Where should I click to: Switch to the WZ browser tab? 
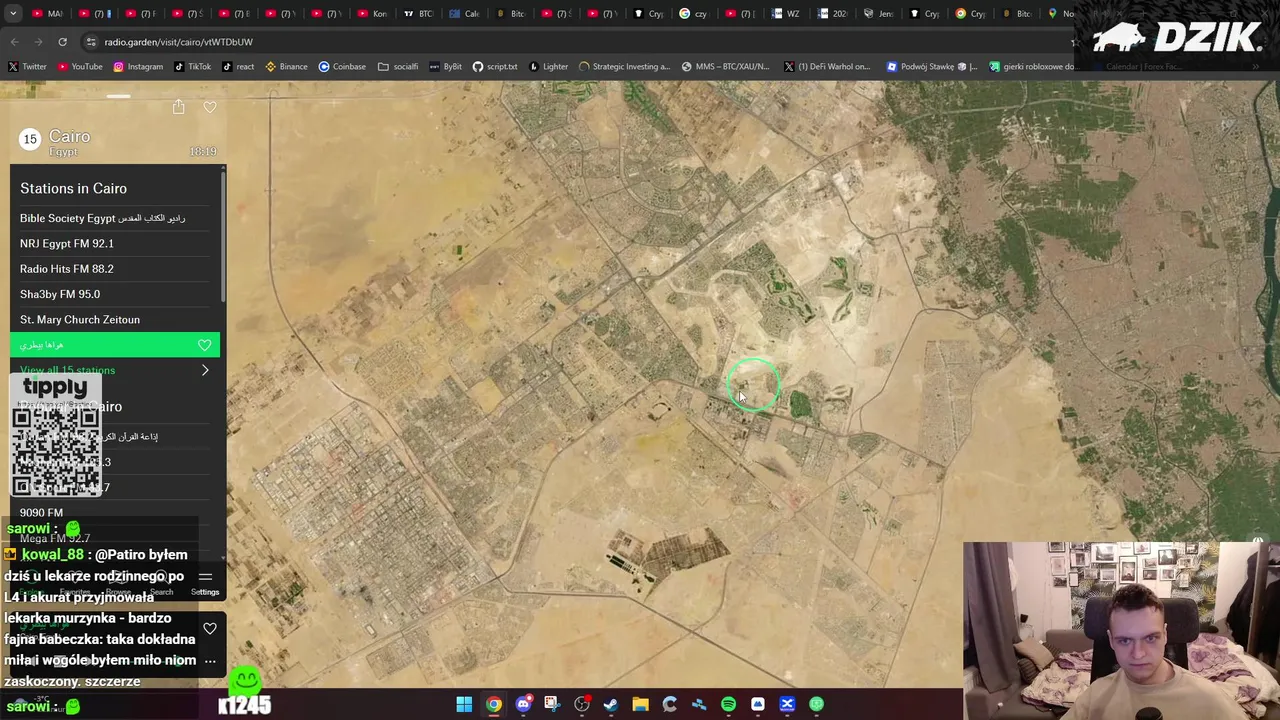coord(785,14)
